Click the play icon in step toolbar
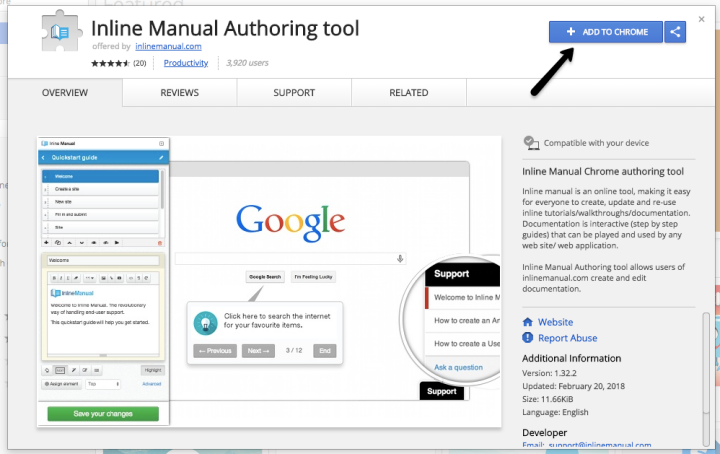The image size is (720, 454). coord(117,242)
